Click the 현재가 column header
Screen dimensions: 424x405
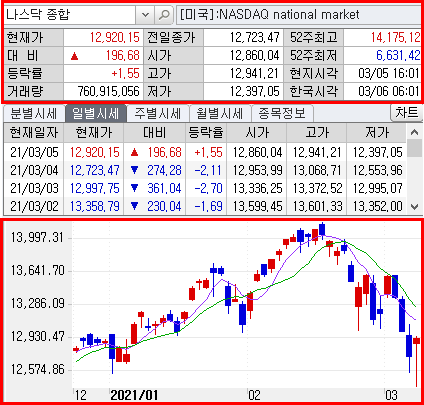tap(94, 133)
